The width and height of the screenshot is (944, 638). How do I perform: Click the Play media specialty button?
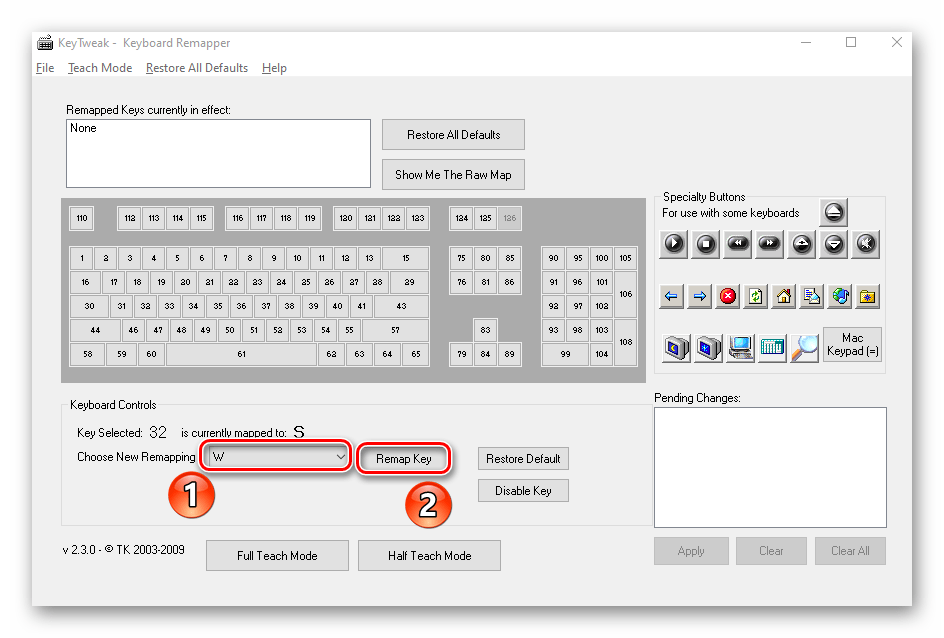tap(675, 243)
